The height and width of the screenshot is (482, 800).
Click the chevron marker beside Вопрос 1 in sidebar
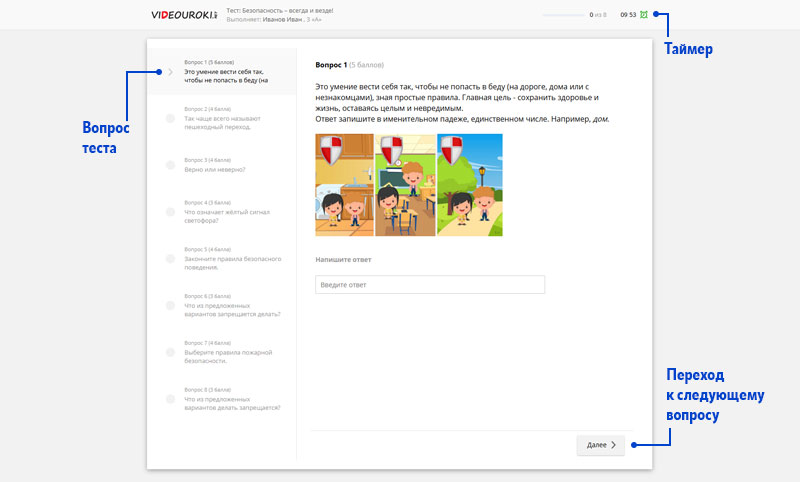(x=170, y=72)
